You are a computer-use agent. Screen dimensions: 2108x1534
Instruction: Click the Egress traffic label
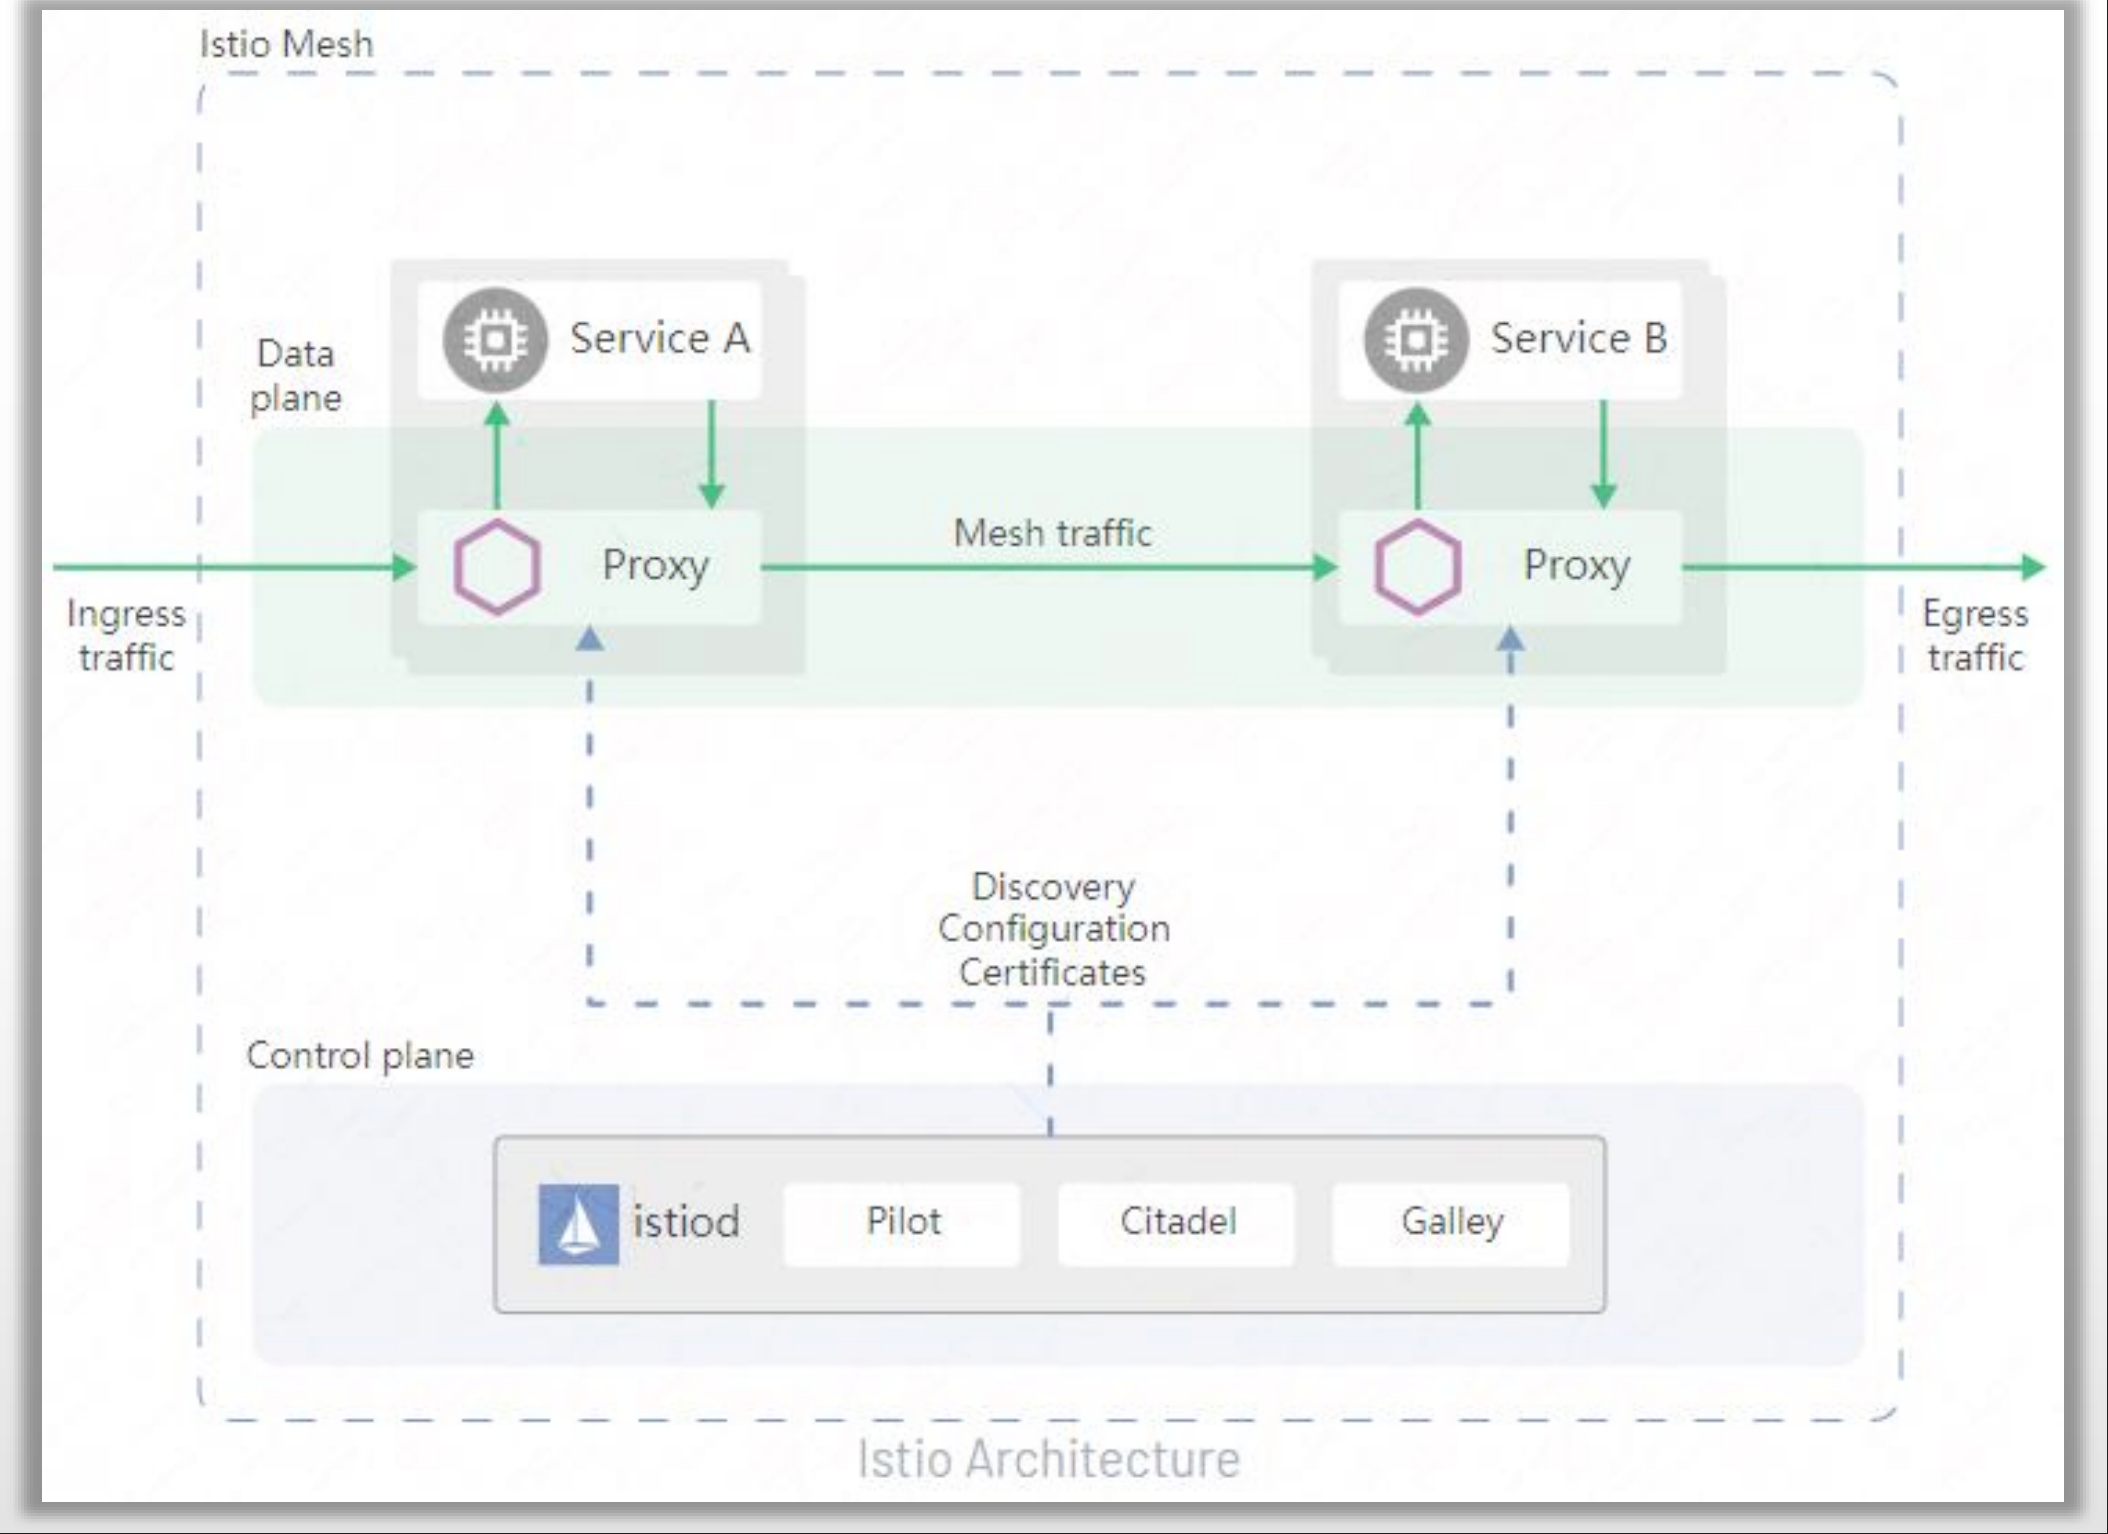(x=1975, y=635)
